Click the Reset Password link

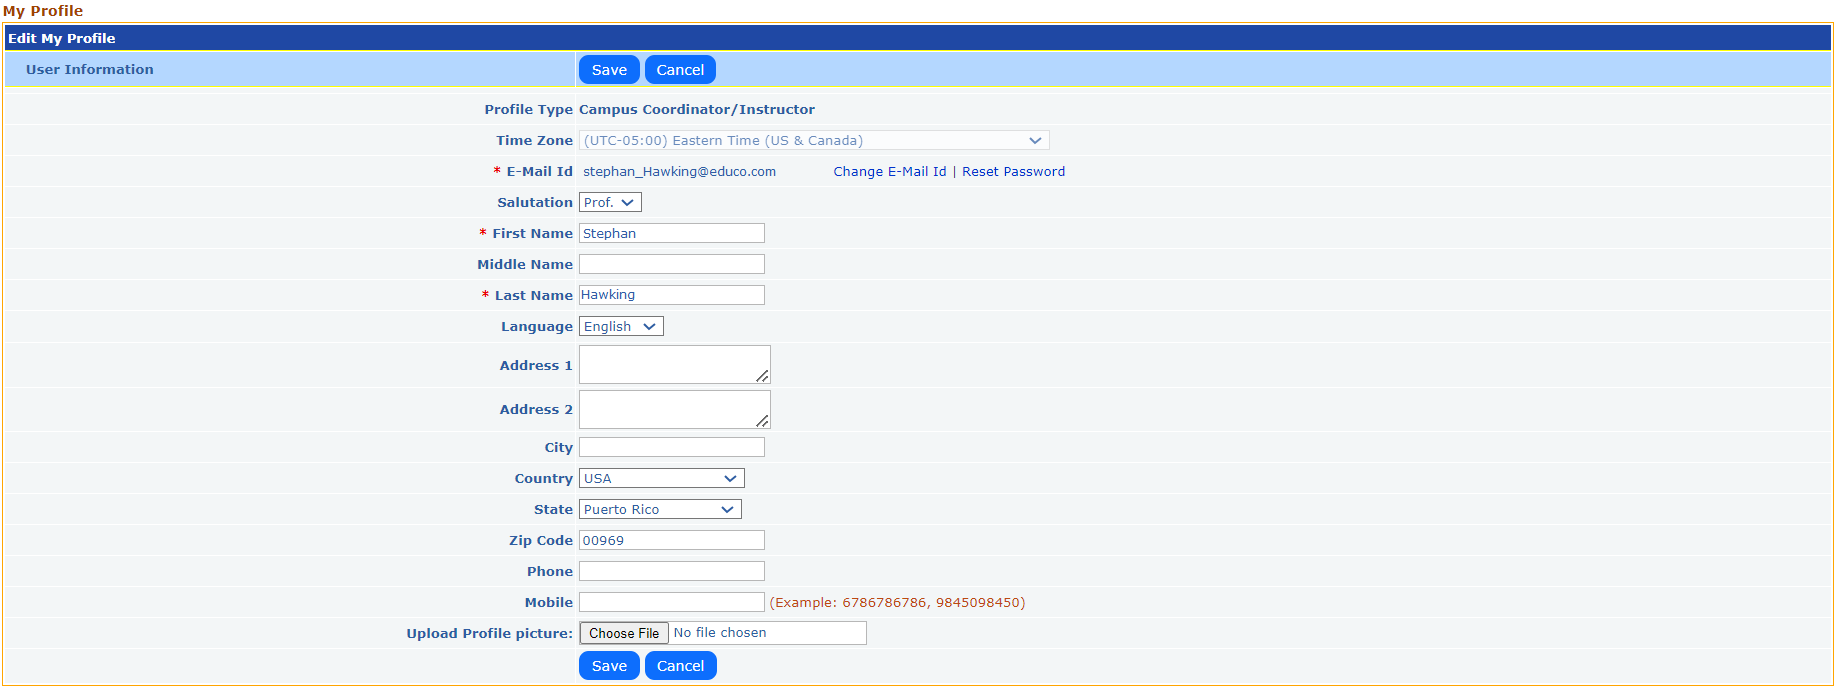(x=1013, y=172)
